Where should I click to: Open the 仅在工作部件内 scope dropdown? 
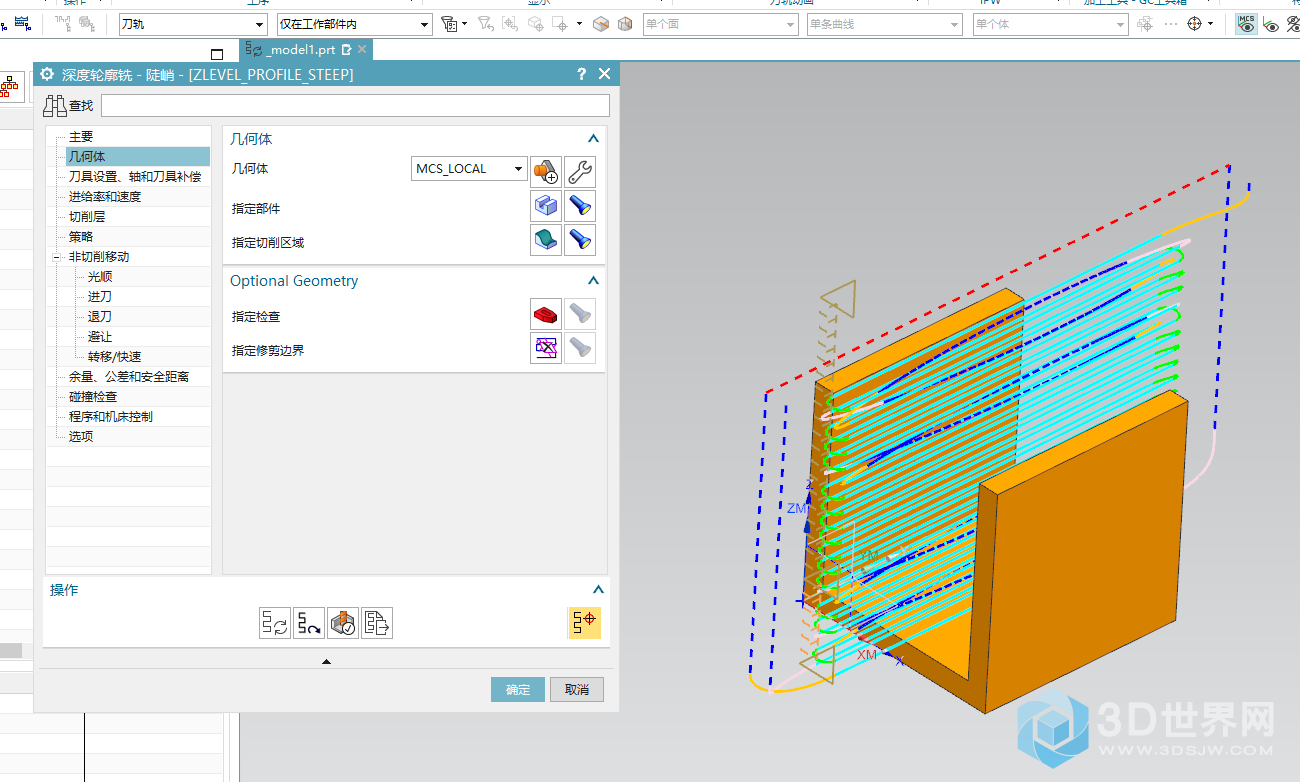point(354,24)
